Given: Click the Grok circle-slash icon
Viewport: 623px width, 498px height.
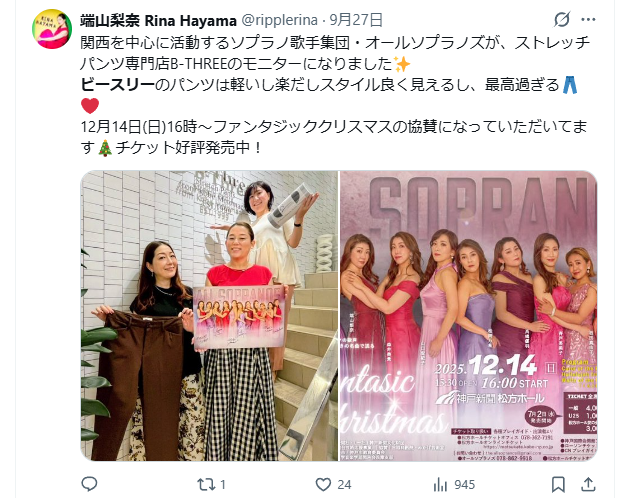Looking at the screenshot, I should tap(562, 19).
